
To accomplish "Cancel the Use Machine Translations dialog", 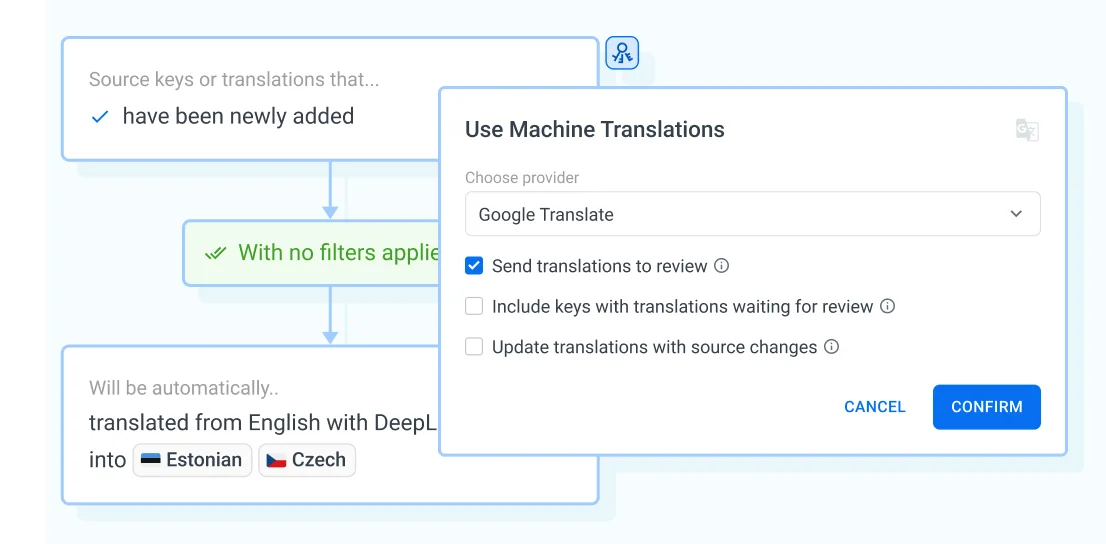I will [874, 407].
